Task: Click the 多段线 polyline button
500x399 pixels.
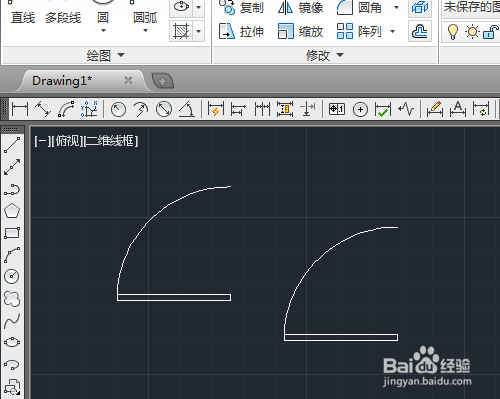Action: click(x=63, y=18)
